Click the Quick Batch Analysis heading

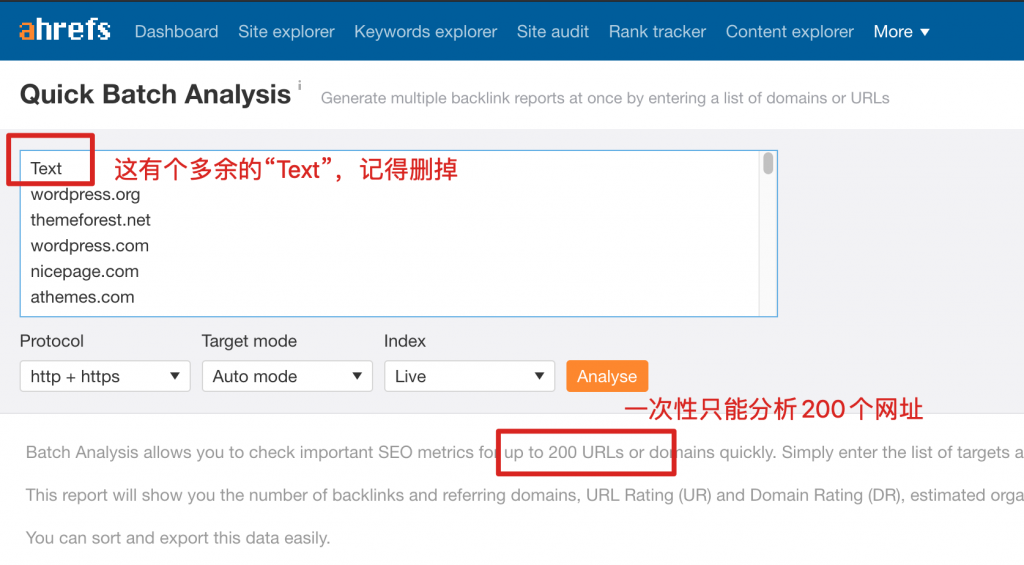pos(155,95)
